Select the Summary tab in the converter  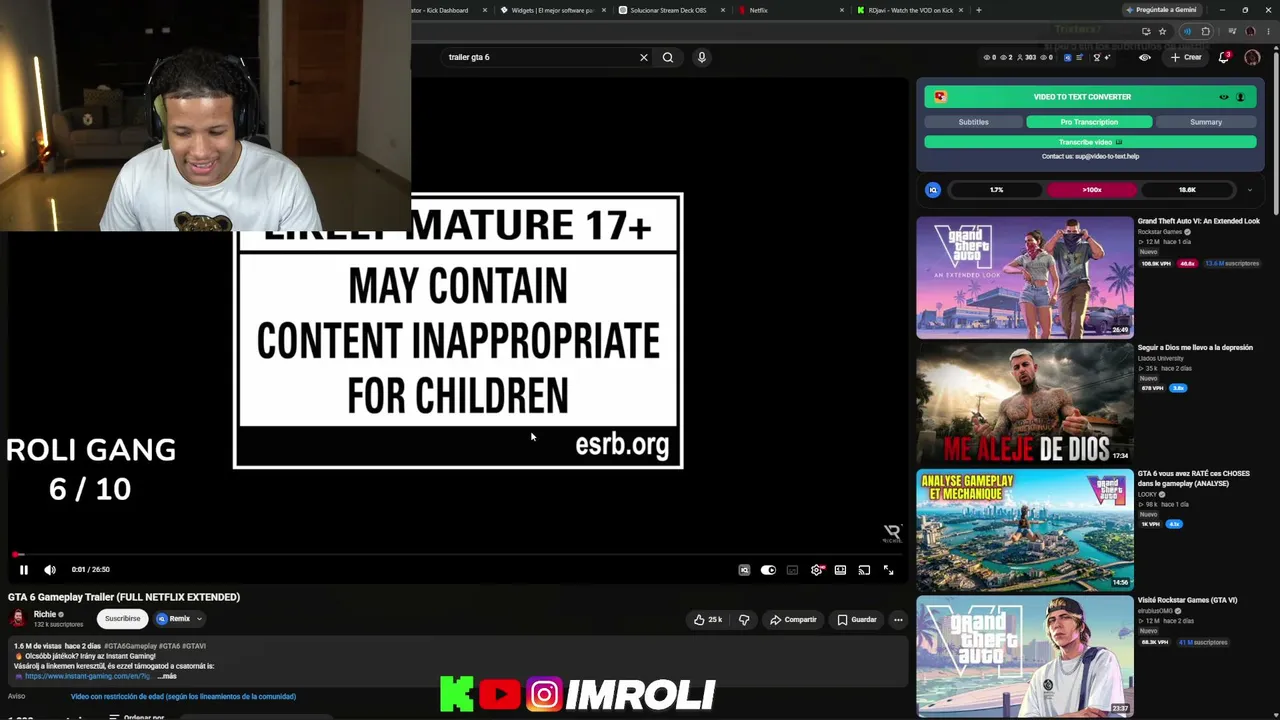[x=1206, y=122]
